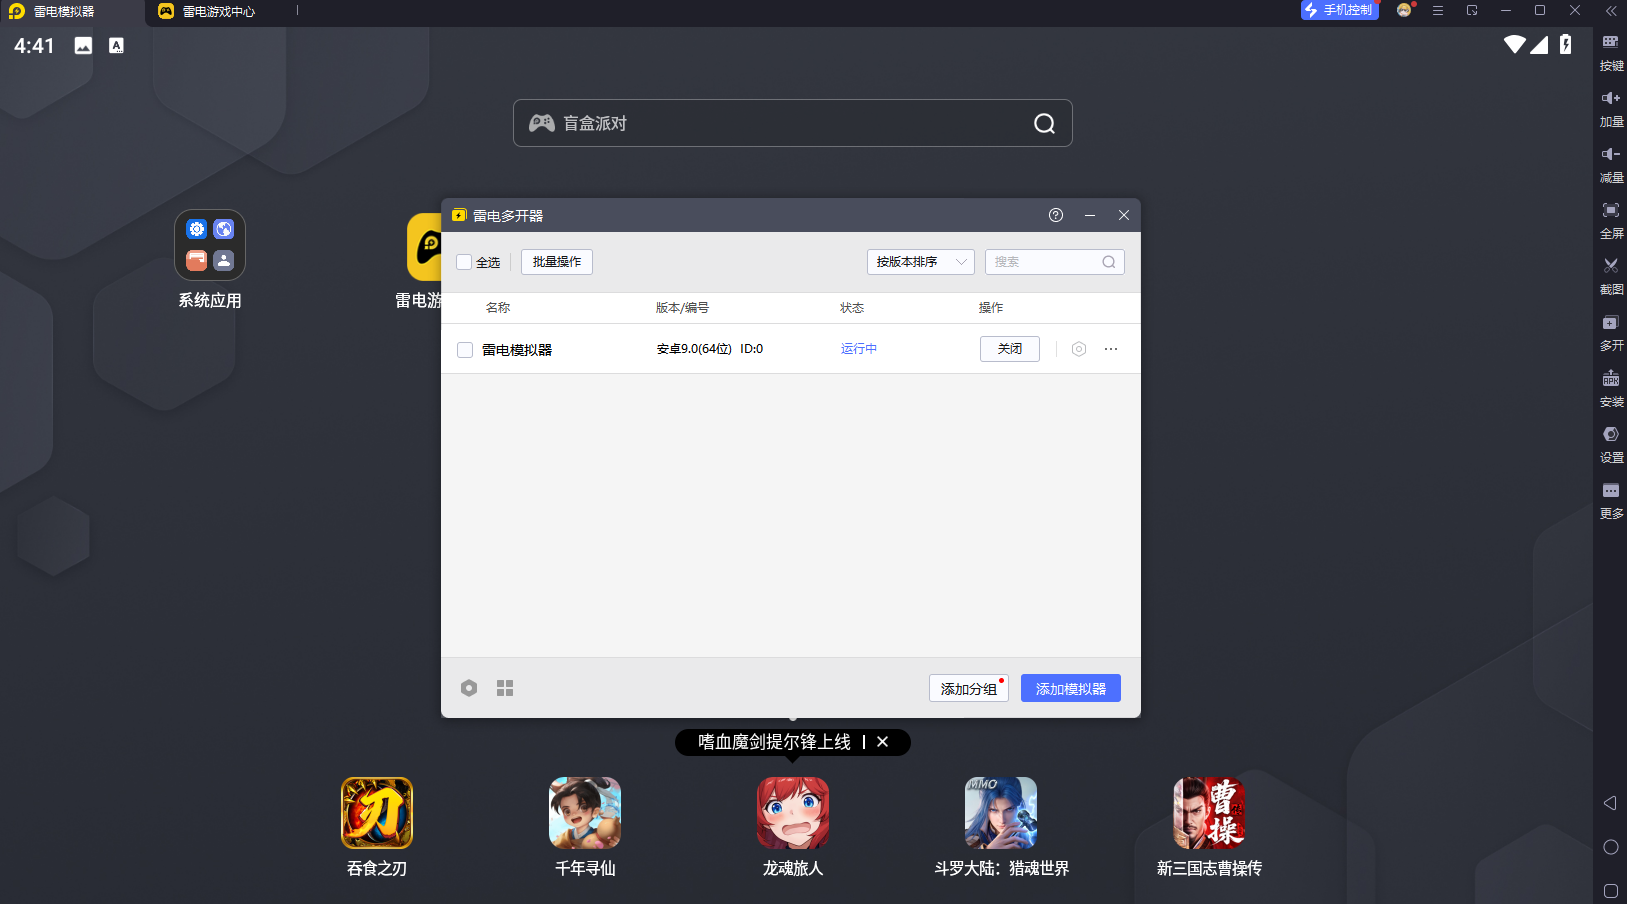The image size is (1627, 904).
Task: Click the ID:0 instance number
Action: coord(751,349)
